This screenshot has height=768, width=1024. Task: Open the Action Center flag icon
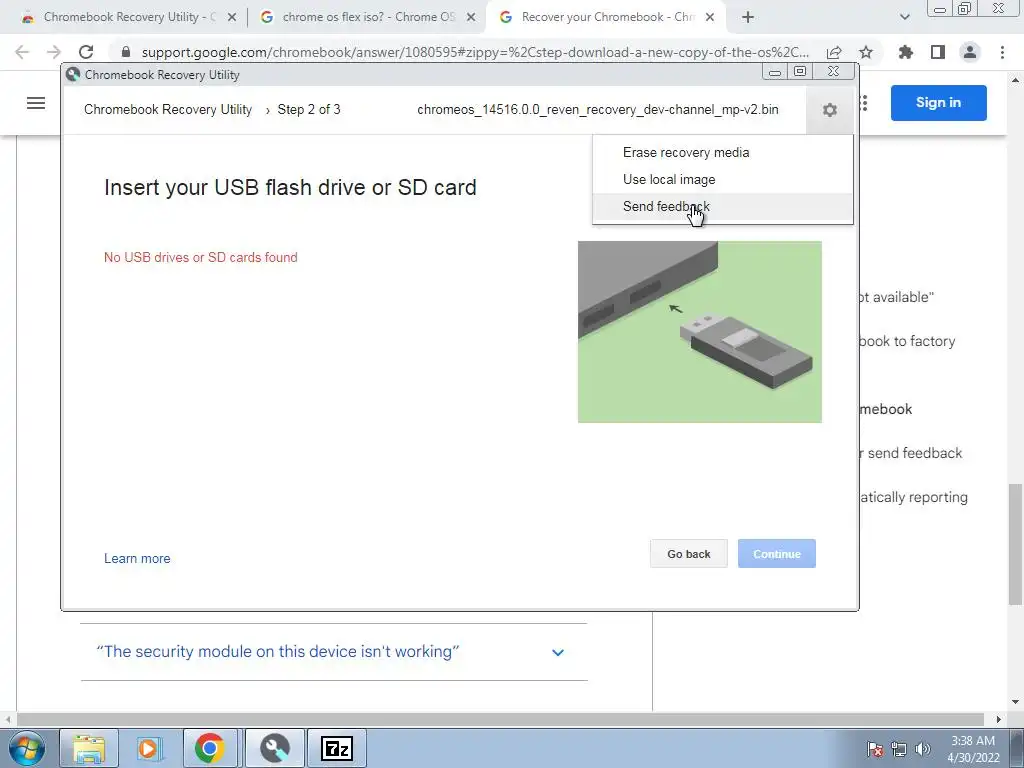(874, 749)
